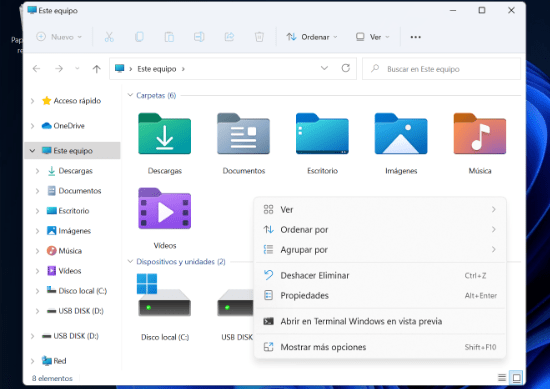
Task: Open the Ordenar por submenu
Action: pos(380,229)
